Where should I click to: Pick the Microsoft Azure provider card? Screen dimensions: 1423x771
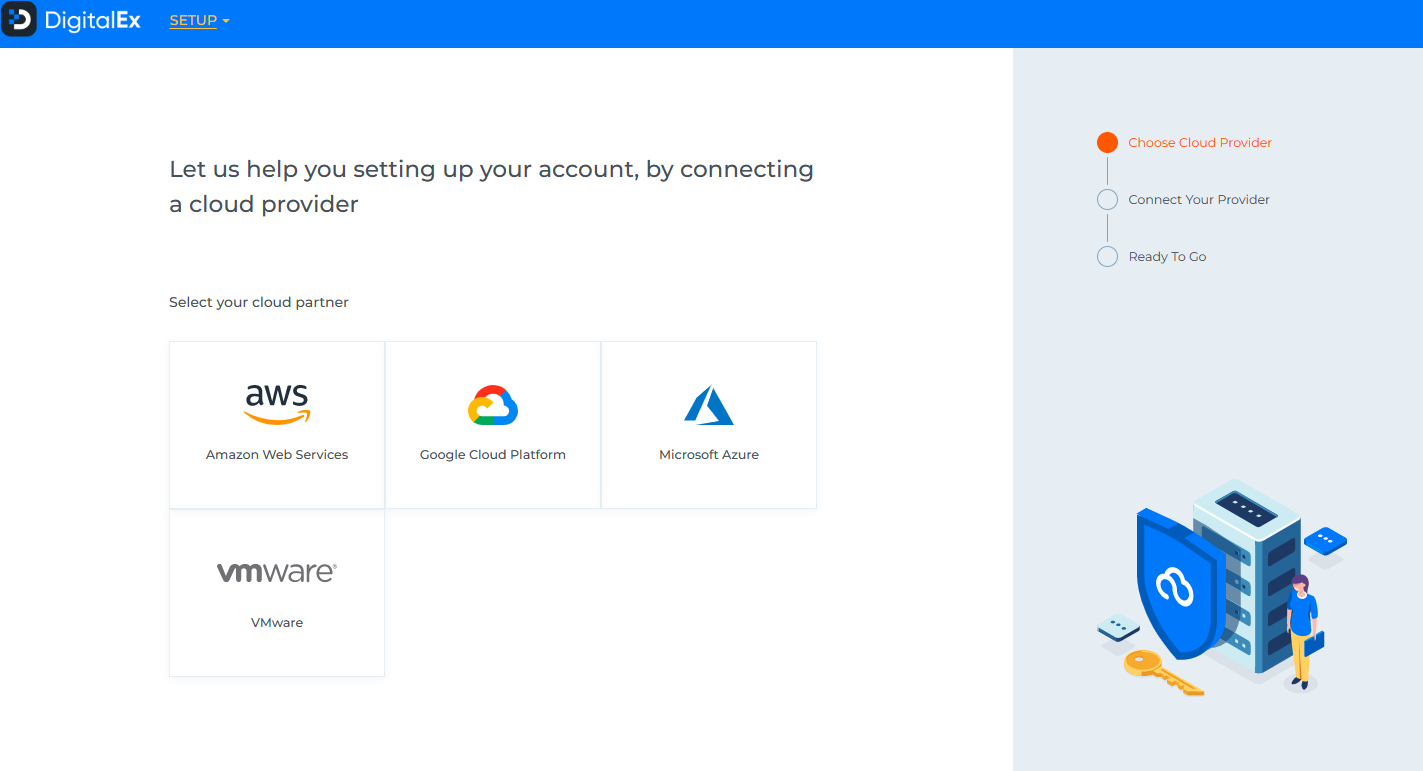(709, 425)
